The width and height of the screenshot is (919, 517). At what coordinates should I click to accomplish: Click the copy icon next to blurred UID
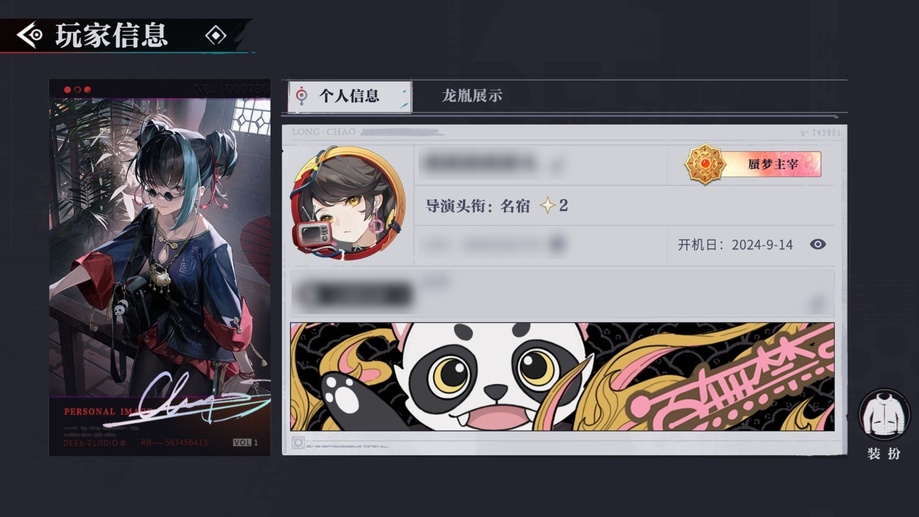tap(558, 243)
